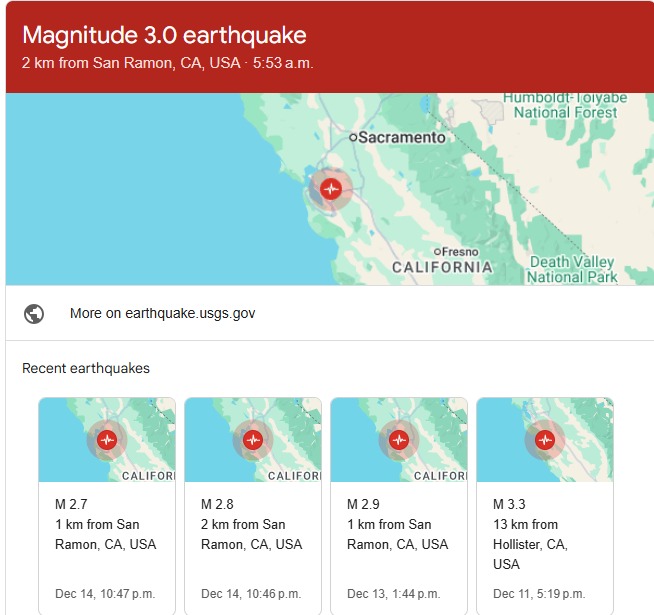Click the Fresno label on the map
Viewport: 654px width, 615px height.
(x=460, y=251)
